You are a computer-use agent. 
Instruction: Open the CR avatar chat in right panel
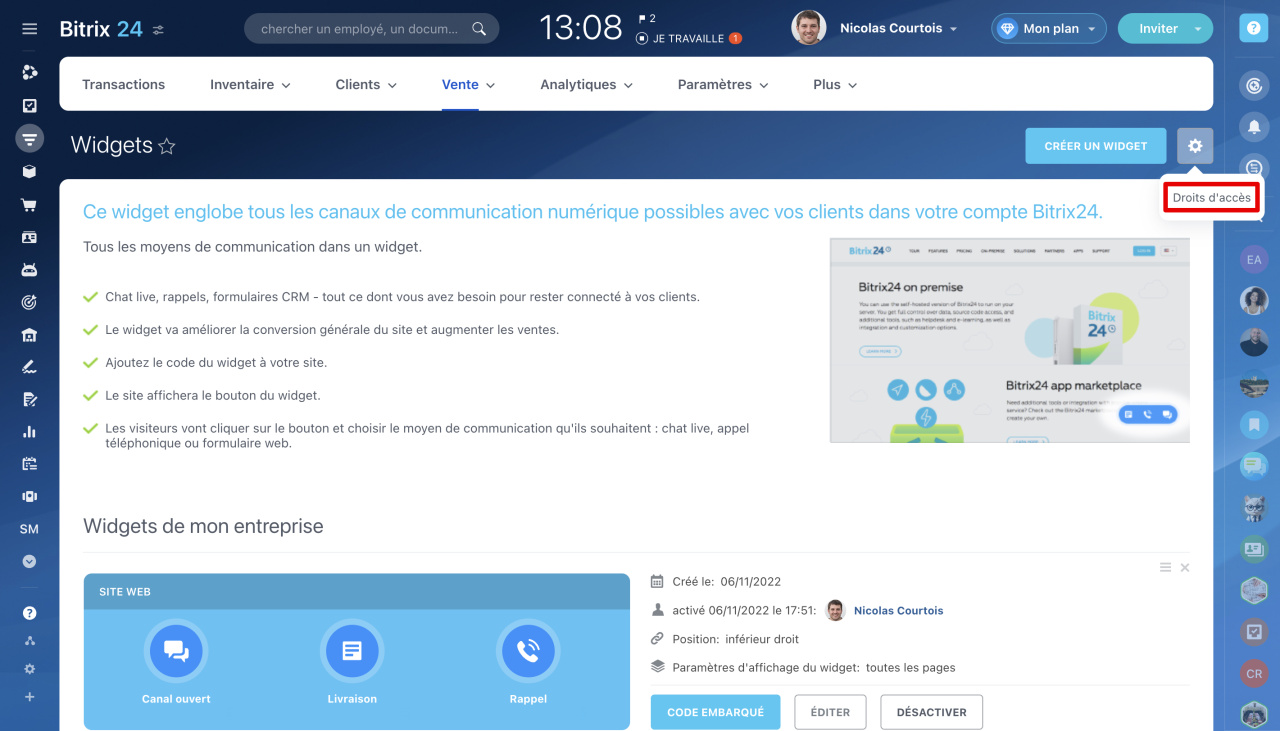[1254, 673]
